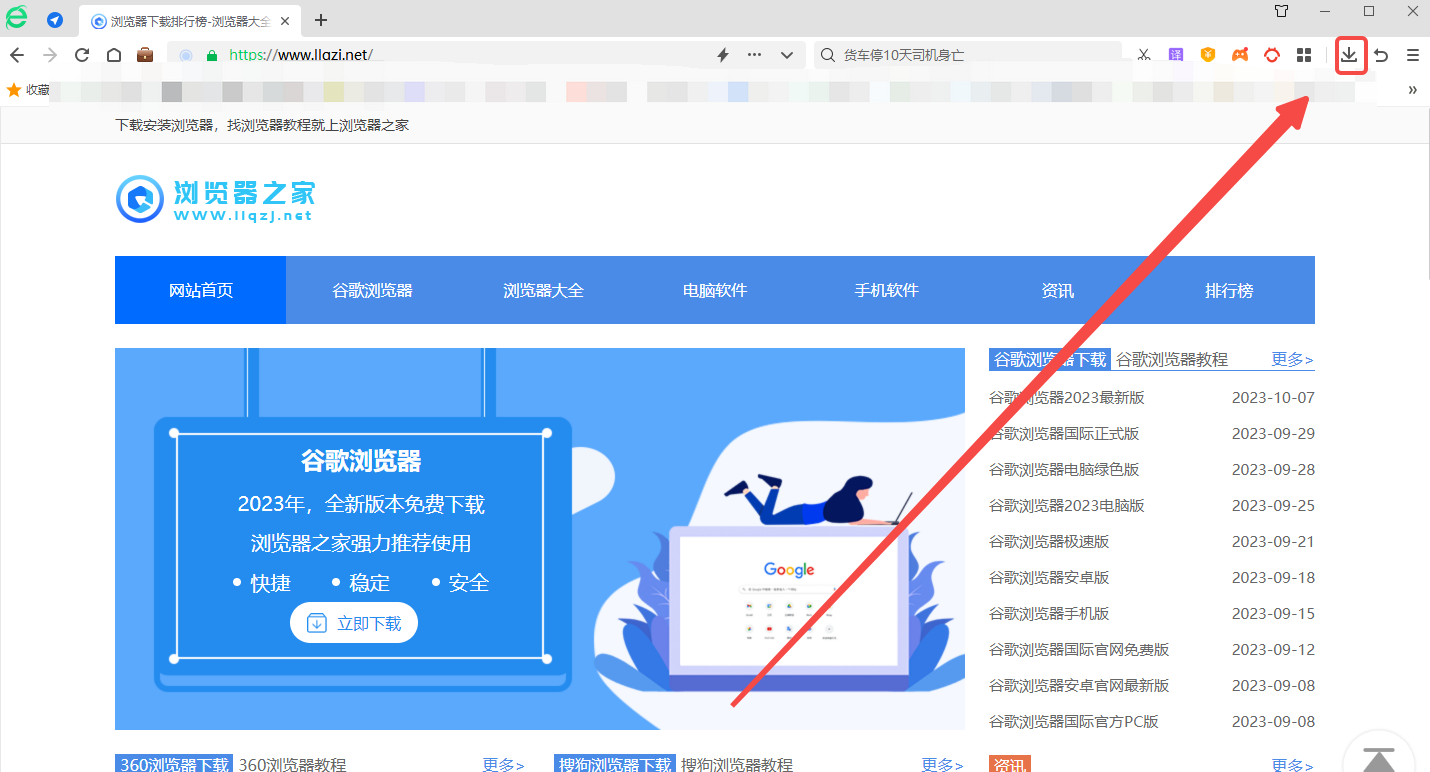Select 排行榜 in the navigation menu

click(x=1229, y=290)
